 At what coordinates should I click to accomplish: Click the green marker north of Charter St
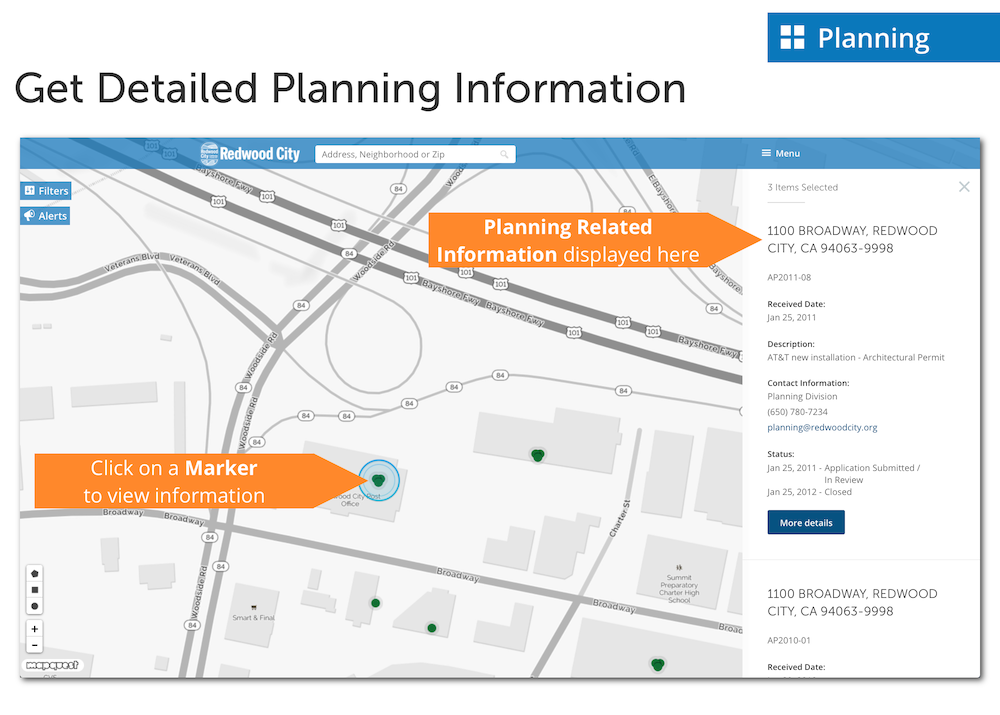[538, 455]
